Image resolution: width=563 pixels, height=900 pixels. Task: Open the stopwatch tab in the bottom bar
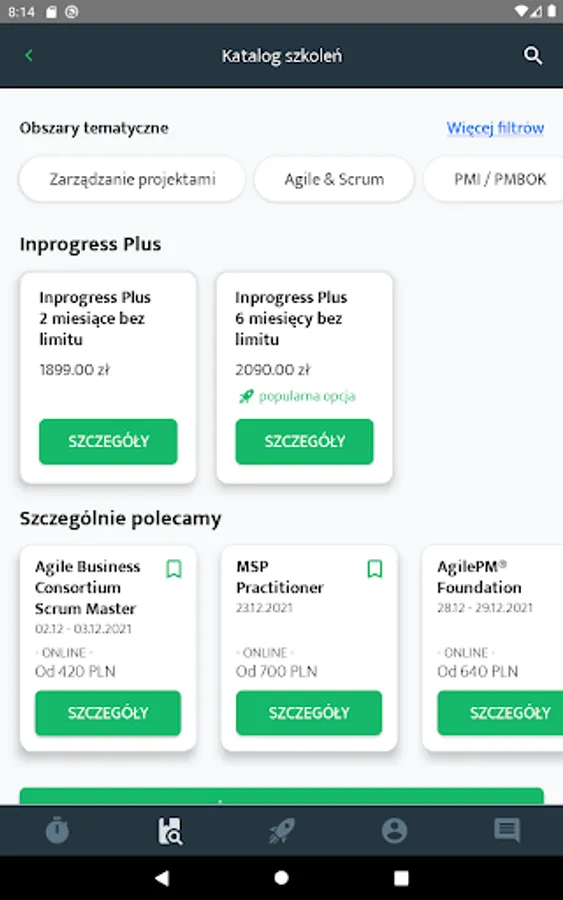57,831
